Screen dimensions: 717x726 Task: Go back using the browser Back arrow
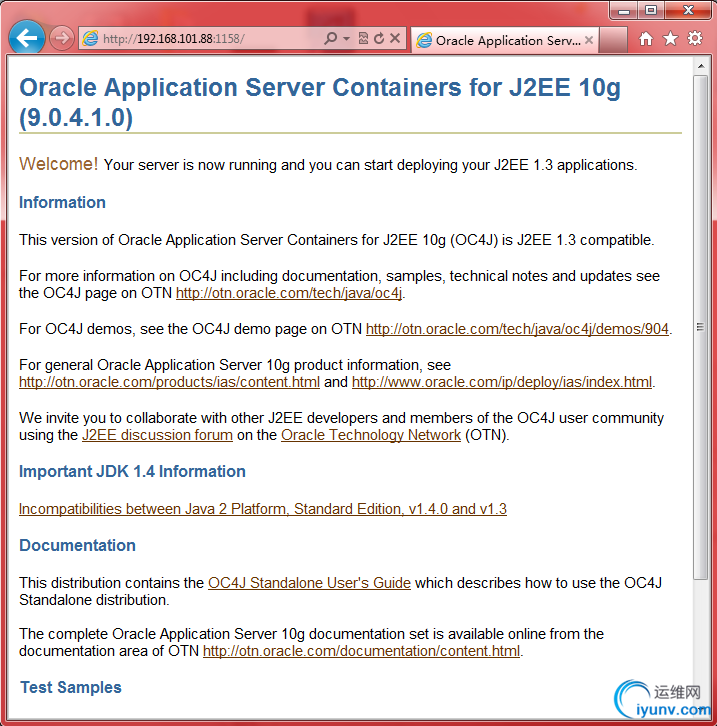[26, 38]
